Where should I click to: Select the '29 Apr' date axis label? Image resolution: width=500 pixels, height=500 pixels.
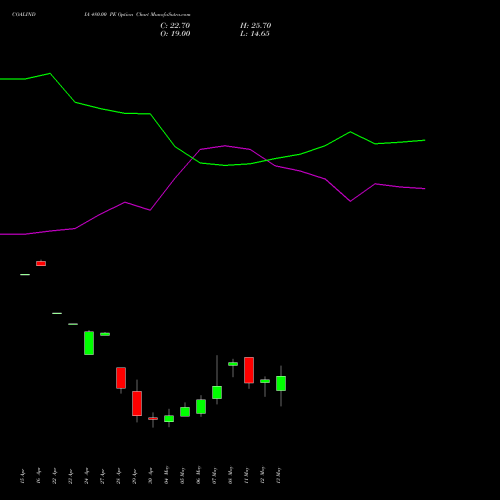[x=134, y=476]
